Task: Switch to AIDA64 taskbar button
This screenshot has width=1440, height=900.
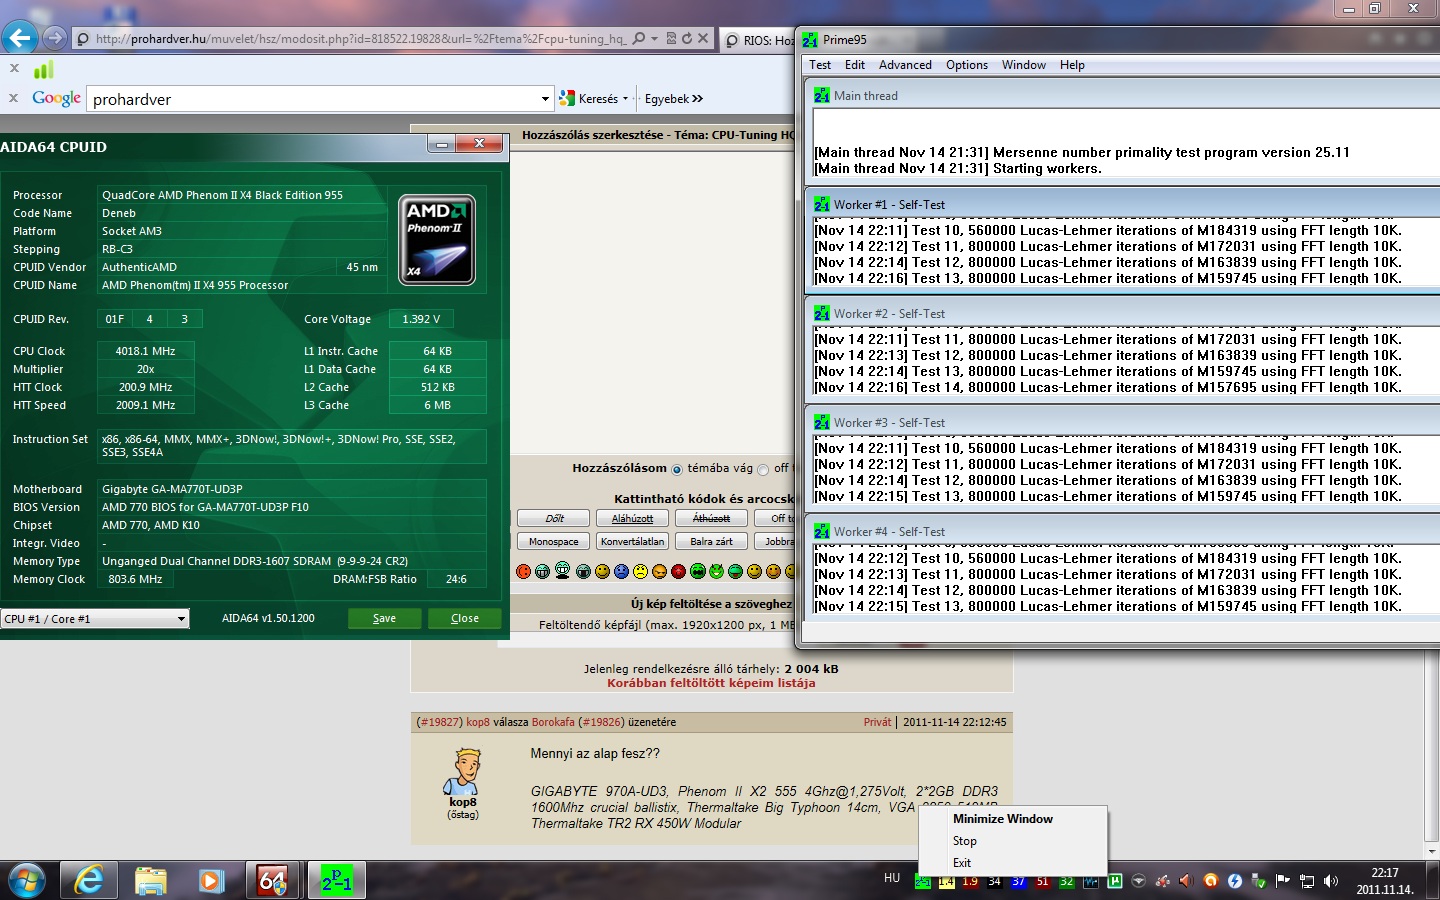Action: (x=272, y=880)
